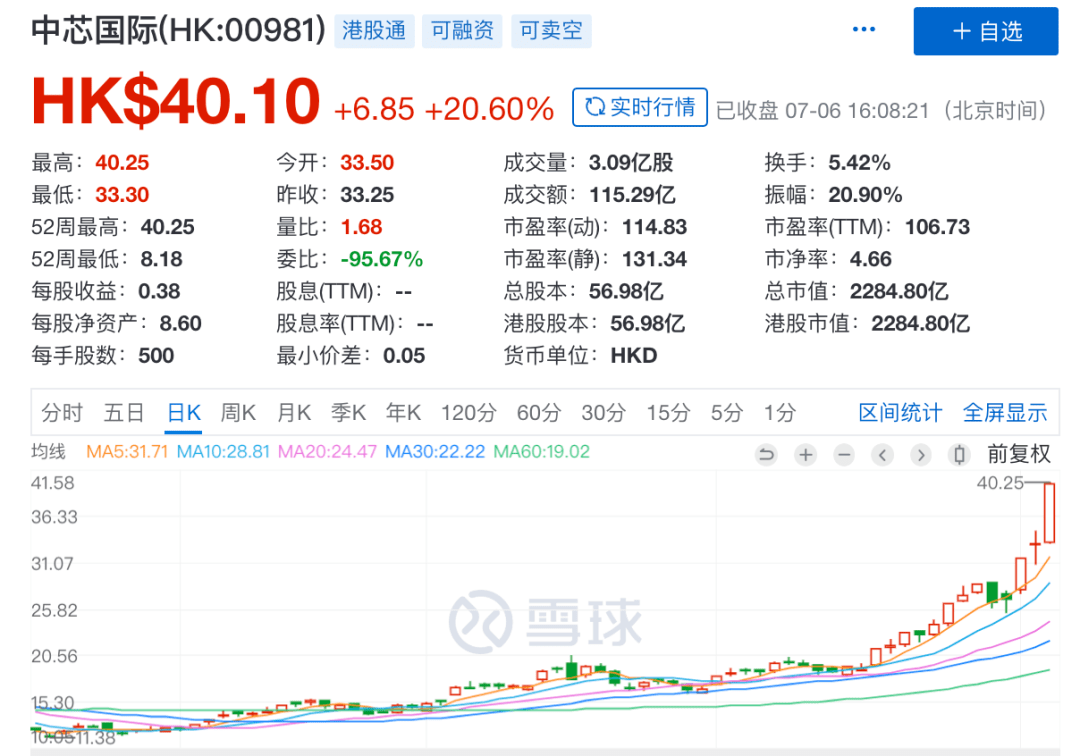Shift chart left with the left chevron
Screen dimensions: 1080x756
pos(882,454)
